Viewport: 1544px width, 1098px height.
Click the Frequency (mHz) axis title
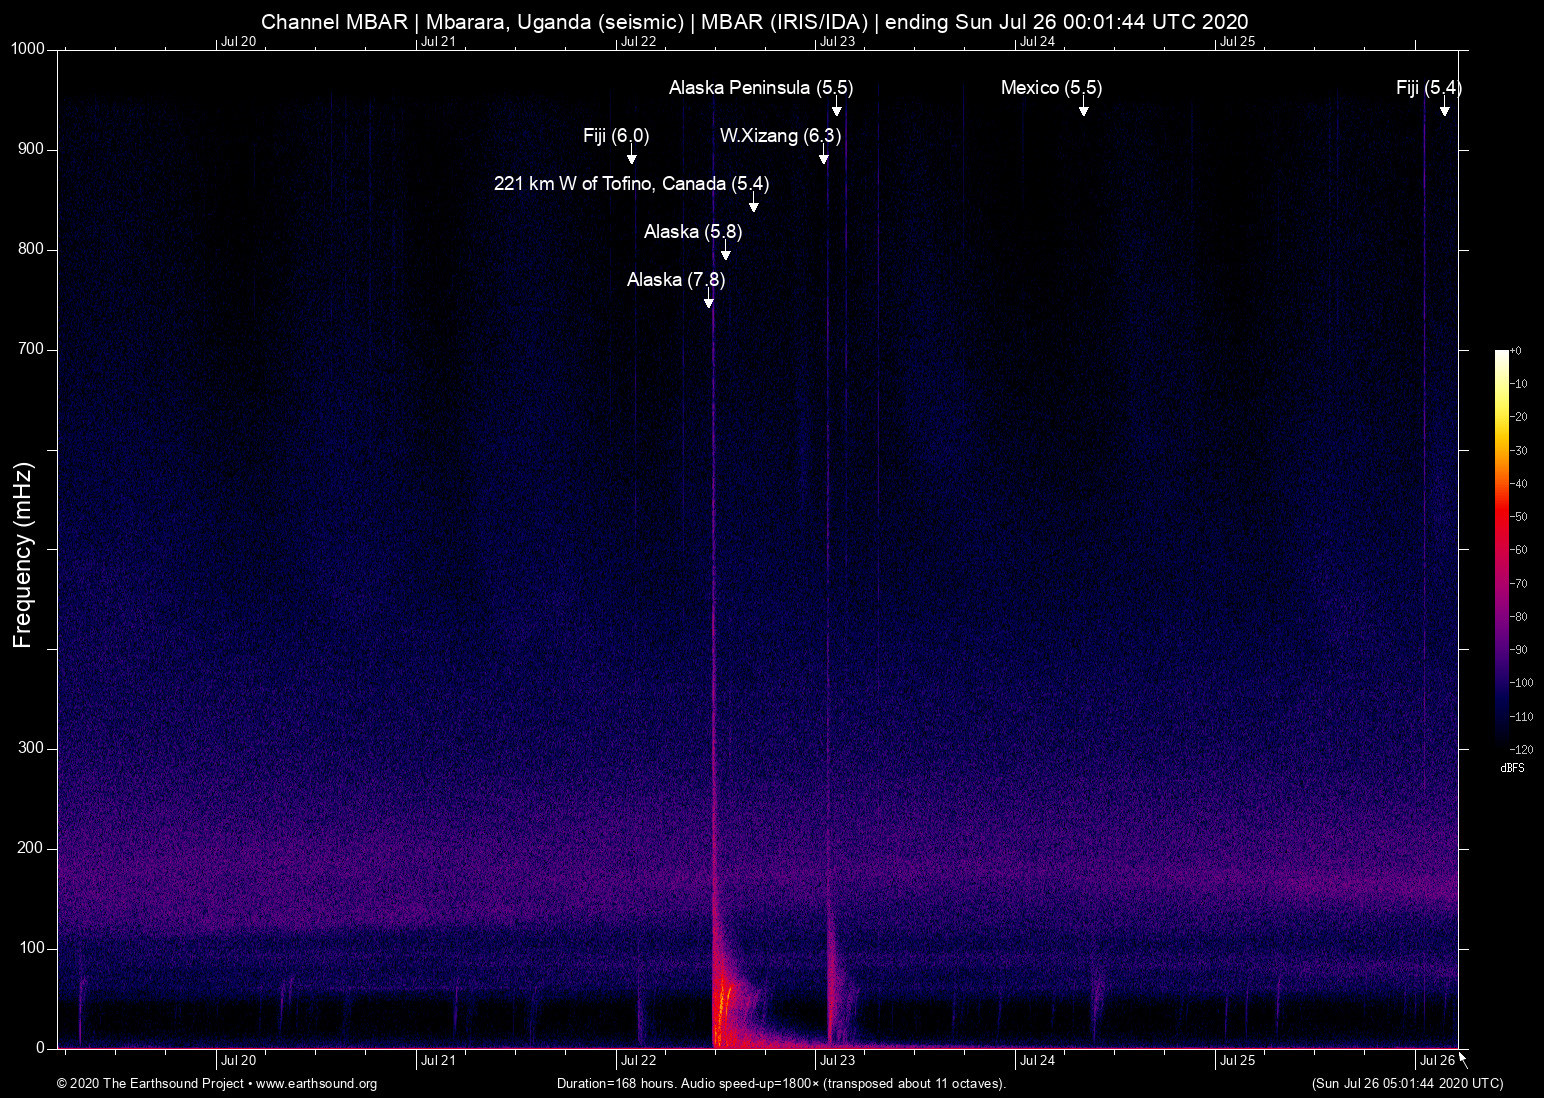pos(23,554)
